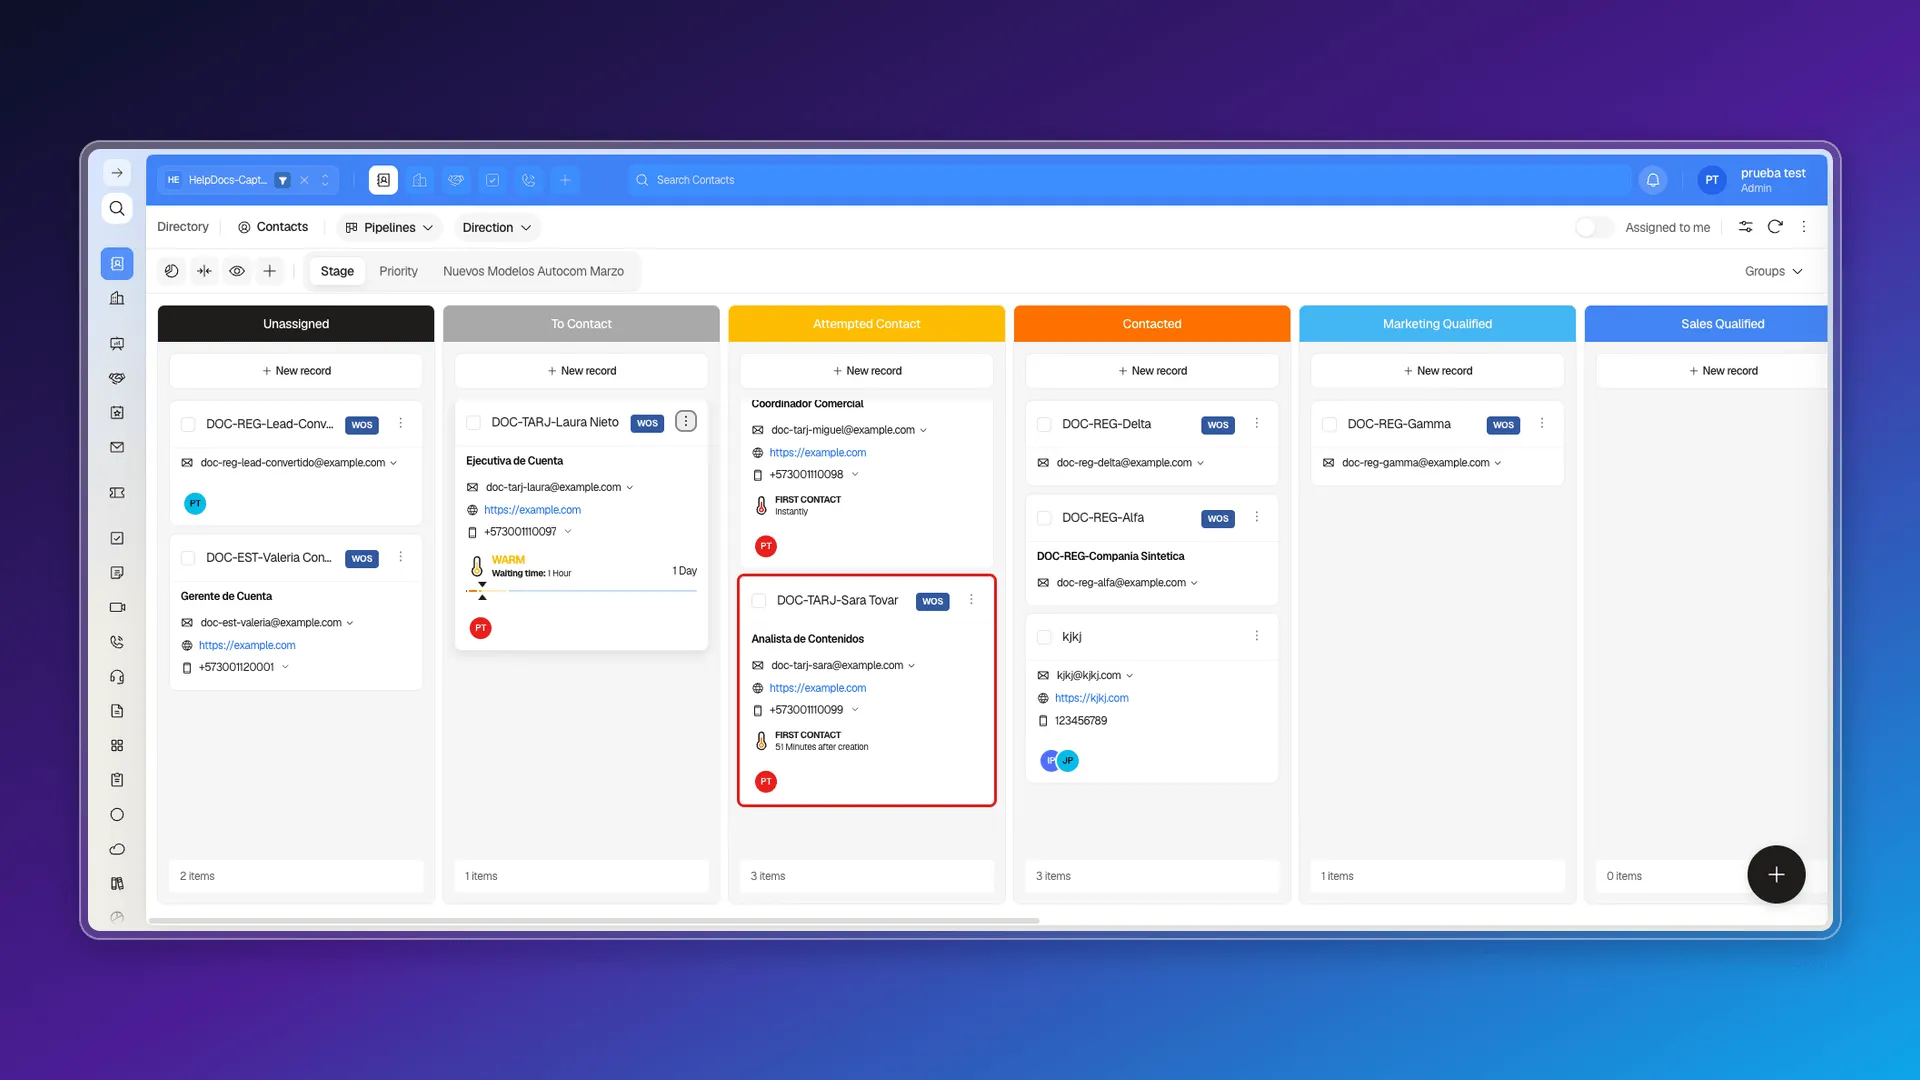Open the Direction dropdown
1920x1080 pixels.
point(497,228)
